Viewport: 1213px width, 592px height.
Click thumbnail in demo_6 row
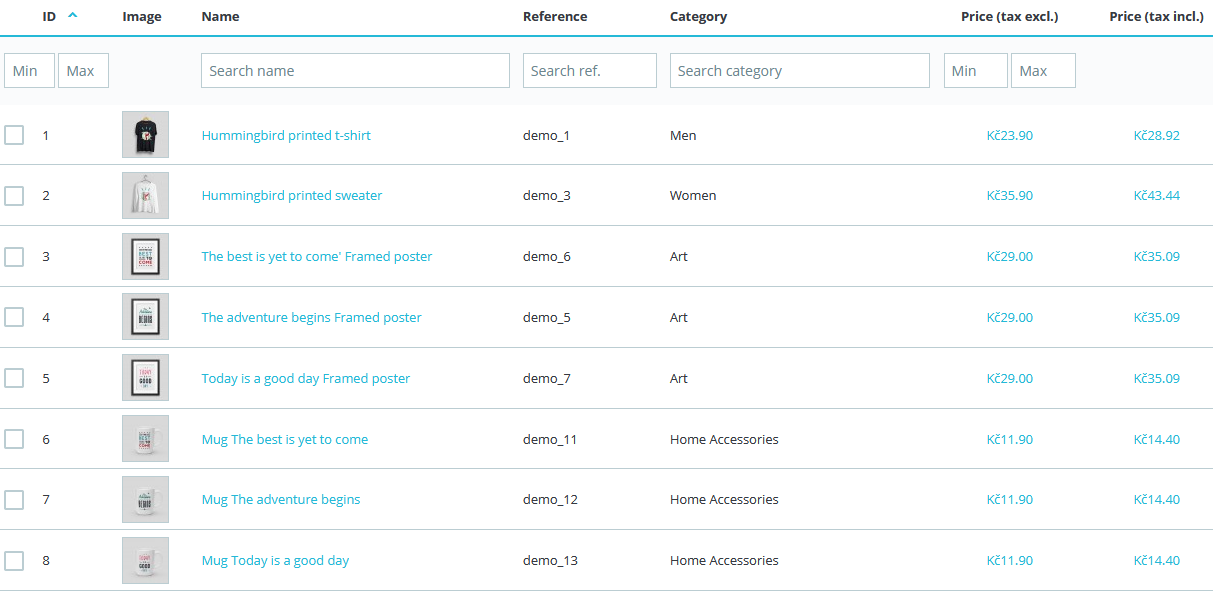pos(145,256)
